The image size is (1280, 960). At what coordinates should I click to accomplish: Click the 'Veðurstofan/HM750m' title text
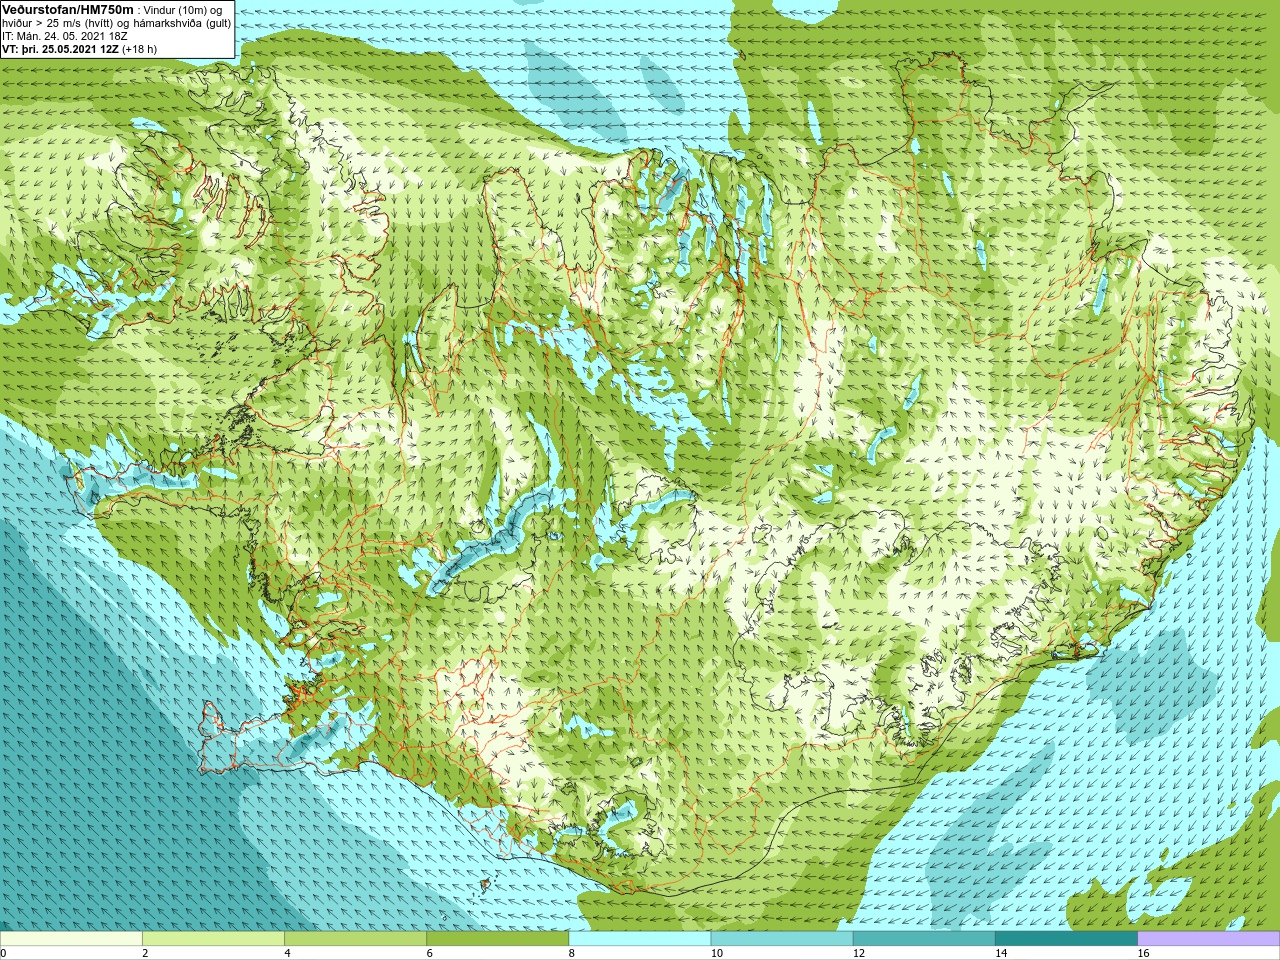[68, 9]
